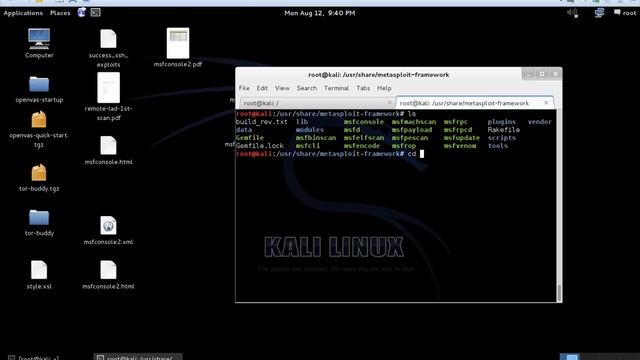Open the volume control icon
The height and width of the screenshot is (360, 640).
click(x=572, y=13)
